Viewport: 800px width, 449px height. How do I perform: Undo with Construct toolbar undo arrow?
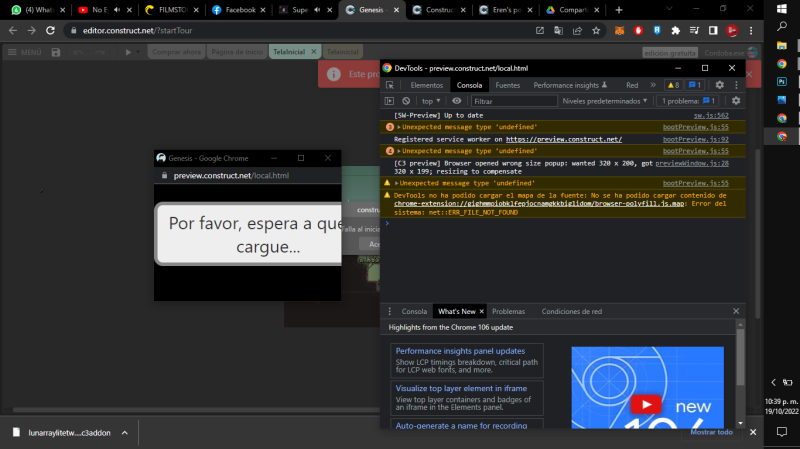point(78,52)
